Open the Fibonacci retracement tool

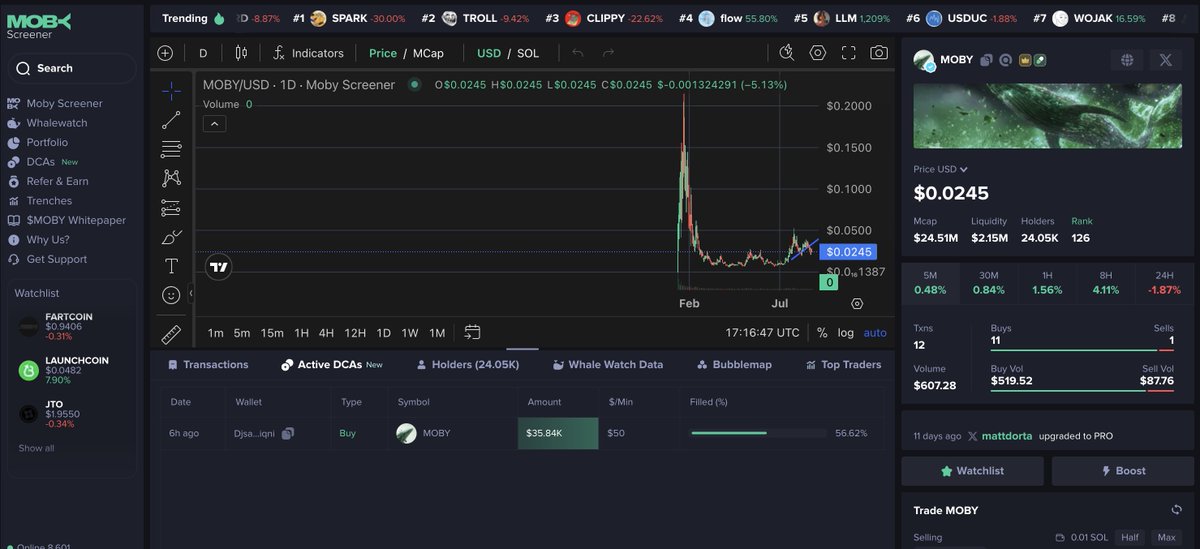171,149
